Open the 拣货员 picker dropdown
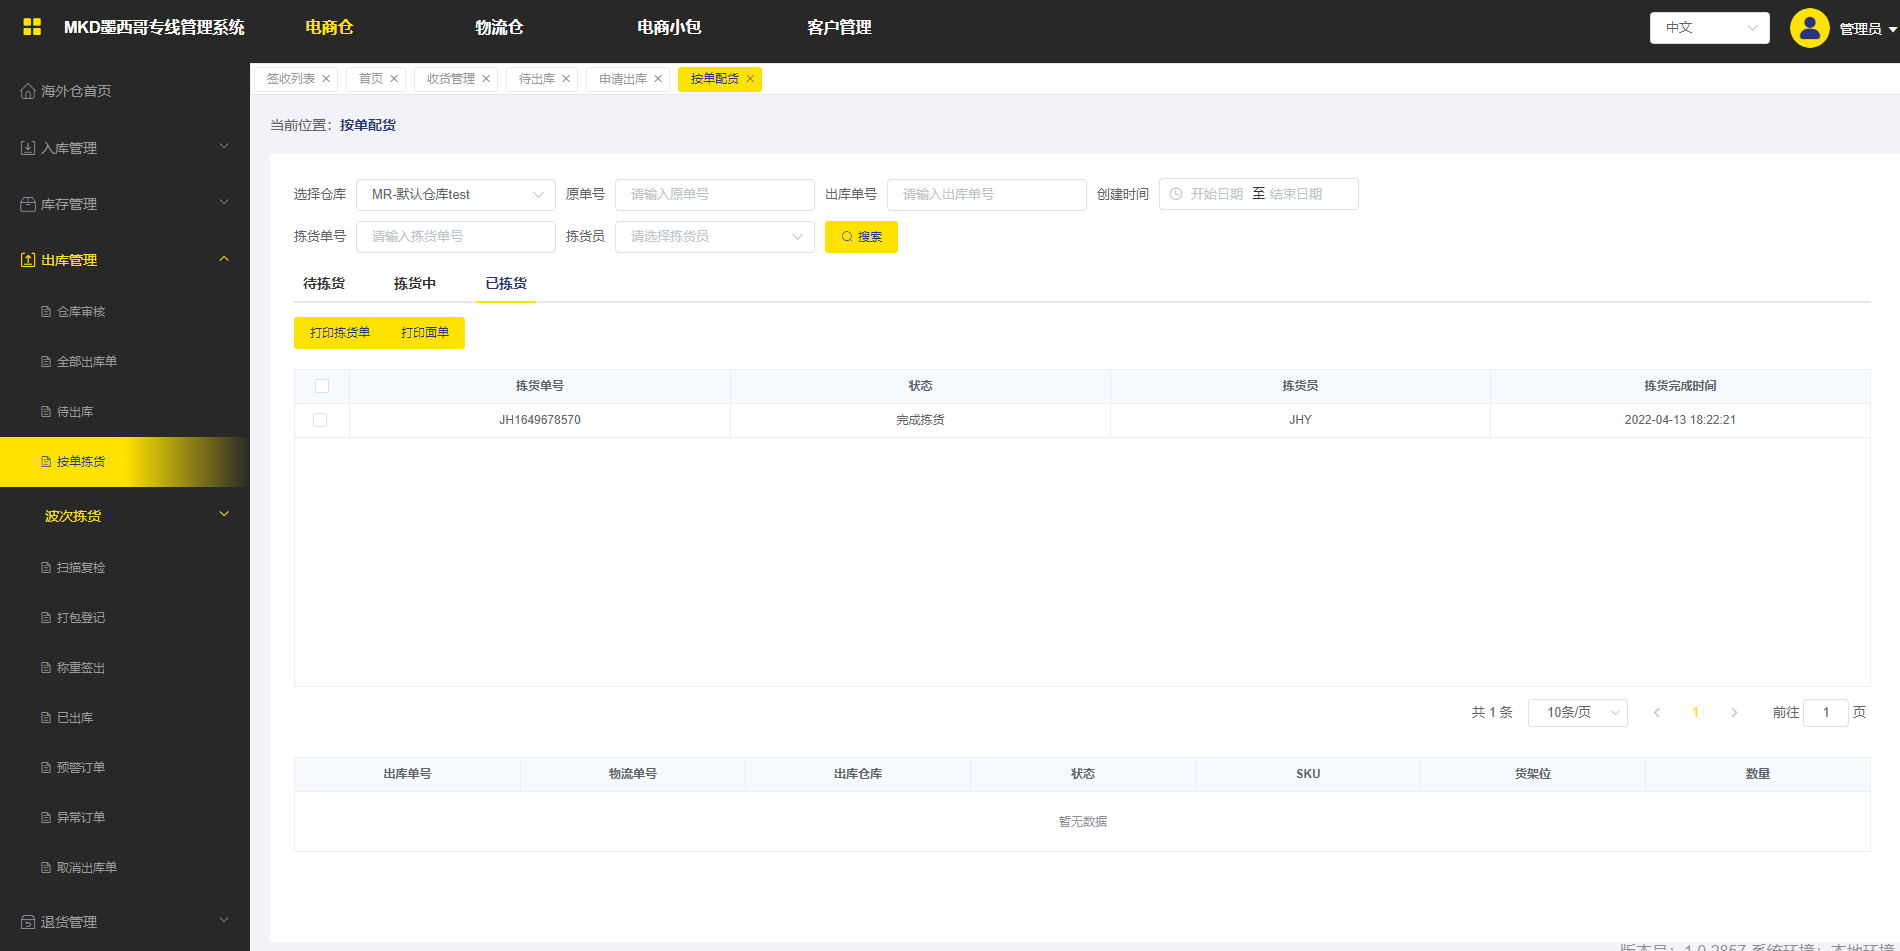This screenshot has width=1900, height=951. 714,237
